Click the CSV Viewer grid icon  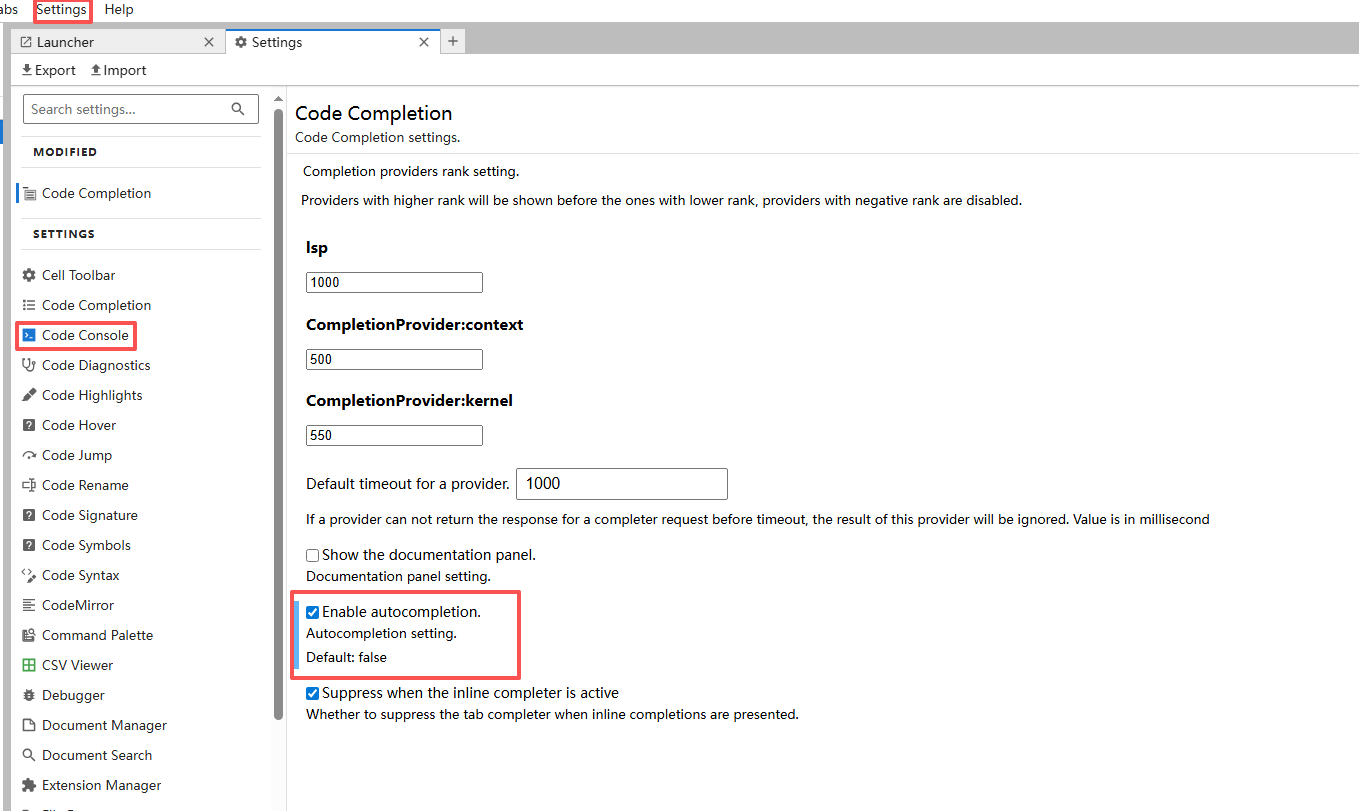[x=29, y=665]
